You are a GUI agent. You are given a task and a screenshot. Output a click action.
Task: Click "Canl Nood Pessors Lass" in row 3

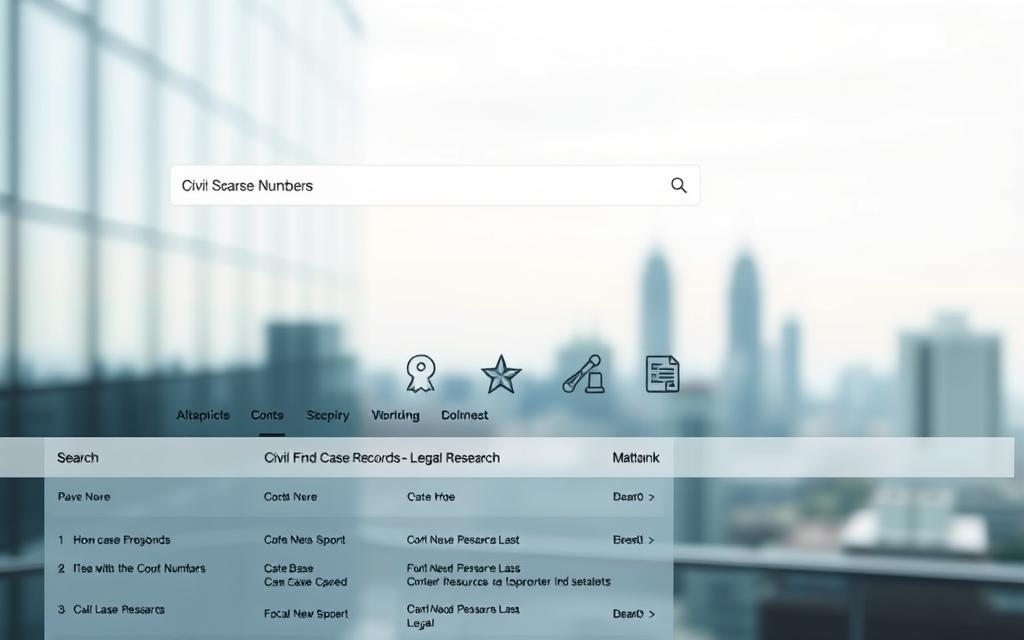tap(463, 609)
